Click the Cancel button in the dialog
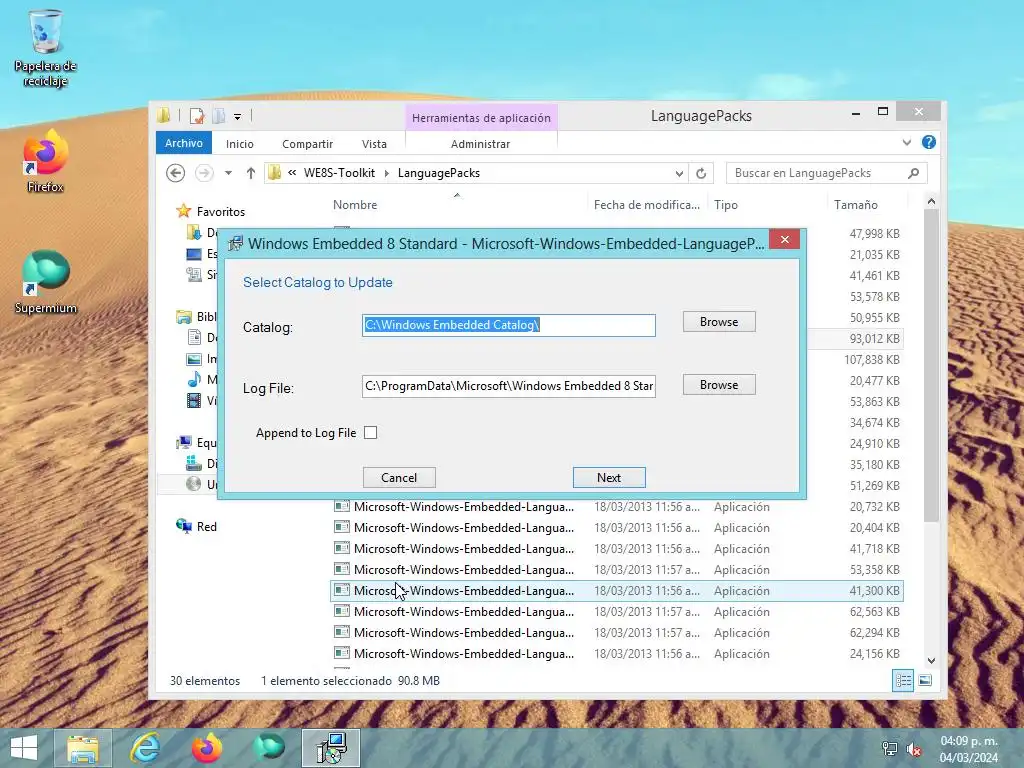This screenshot has width=1024, height=768. [399, 477]
